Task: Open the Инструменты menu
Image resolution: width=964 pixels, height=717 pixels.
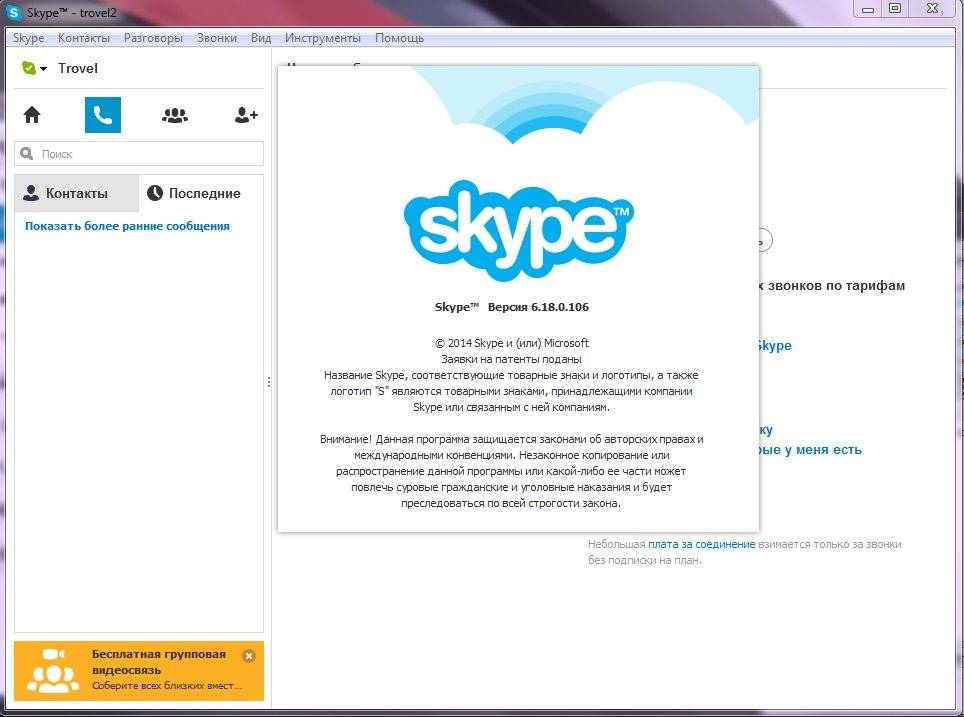Action: tap(322, 38)
